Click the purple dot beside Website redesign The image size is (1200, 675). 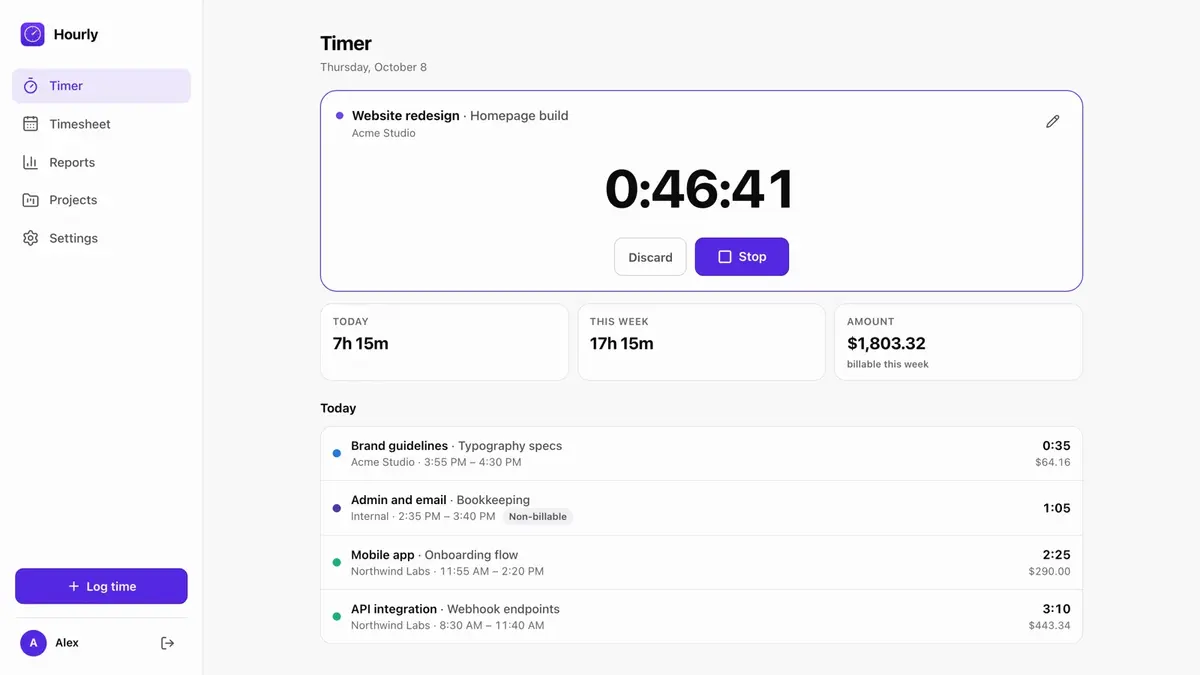[x=340, y=116]
